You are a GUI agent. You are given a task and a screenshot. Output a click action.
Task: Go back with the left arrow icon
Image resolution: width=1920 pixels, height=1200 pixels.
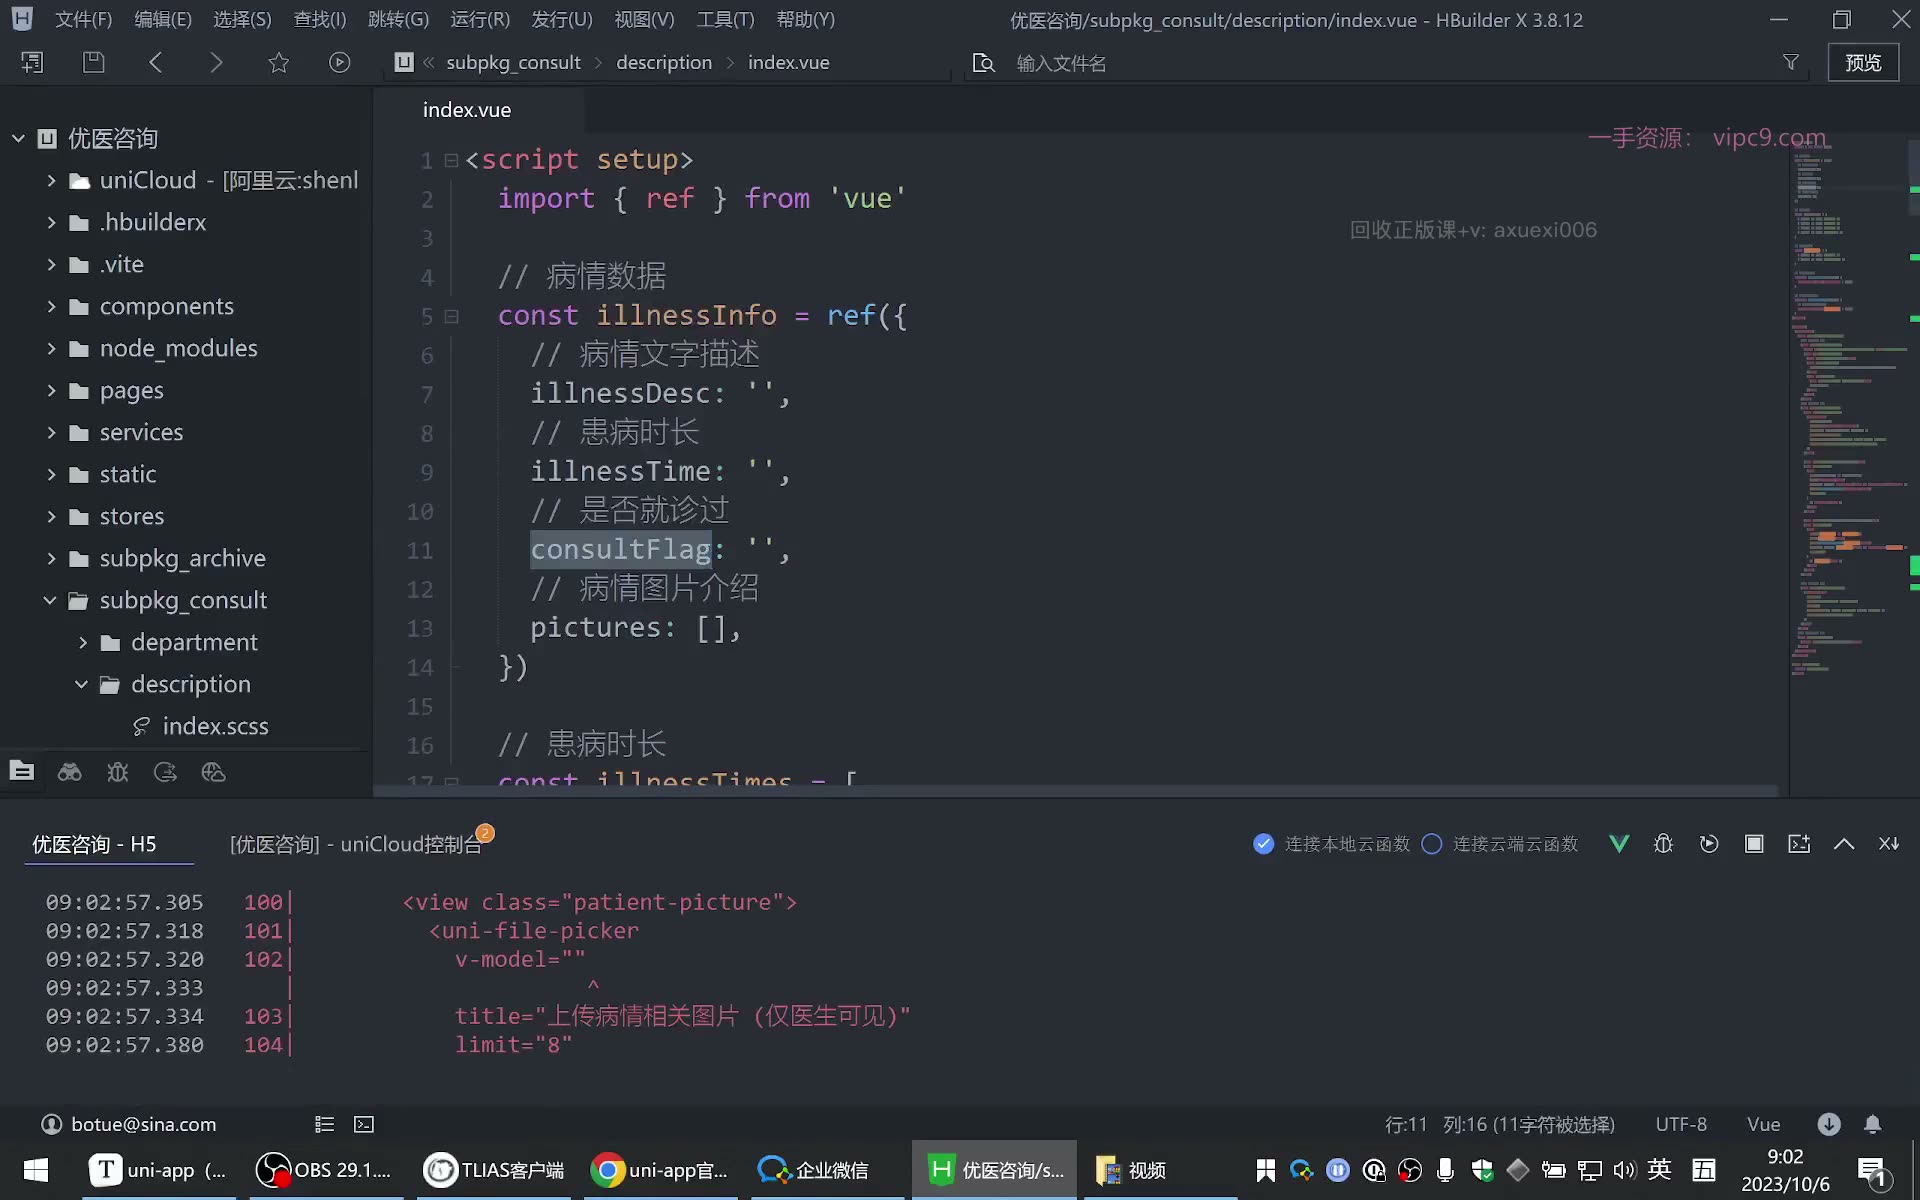(x=156, y=62)
